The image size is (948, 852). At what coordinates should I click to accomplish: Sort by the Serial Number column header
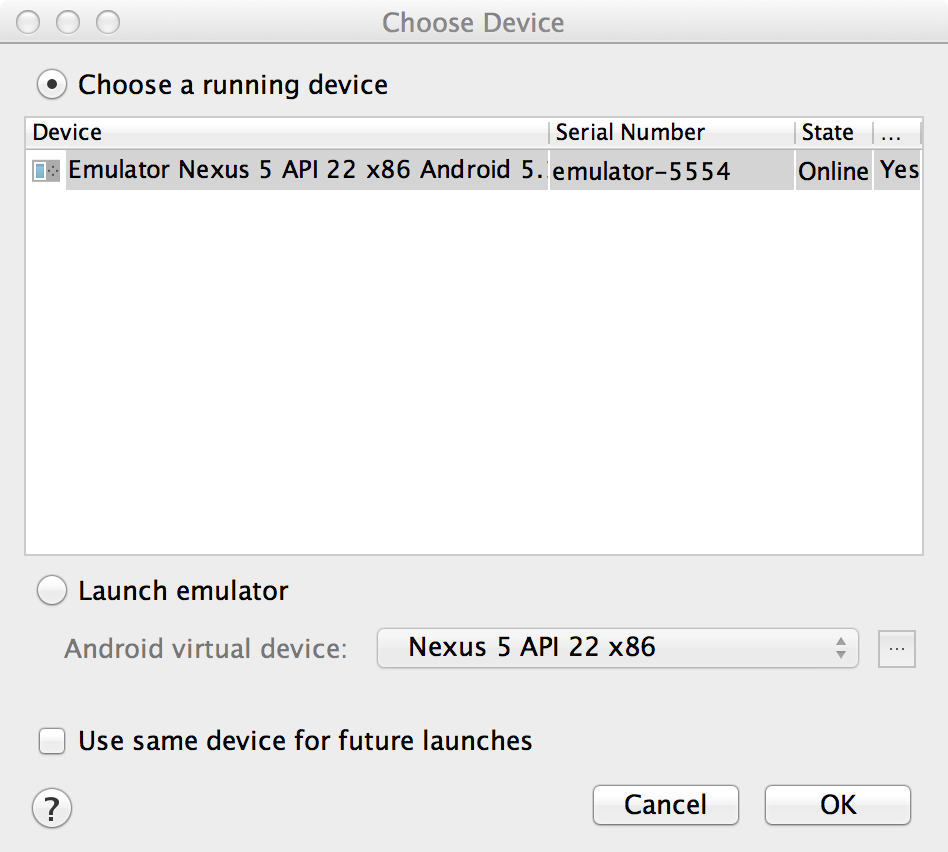coord(671,133)
